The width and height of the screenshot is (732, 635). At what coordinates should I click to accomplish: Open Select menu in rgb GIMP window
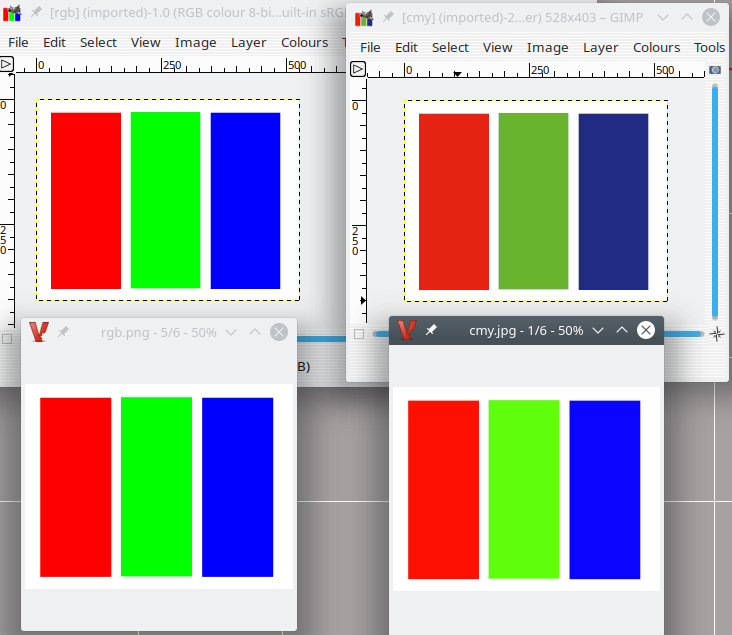click(98, 42)
